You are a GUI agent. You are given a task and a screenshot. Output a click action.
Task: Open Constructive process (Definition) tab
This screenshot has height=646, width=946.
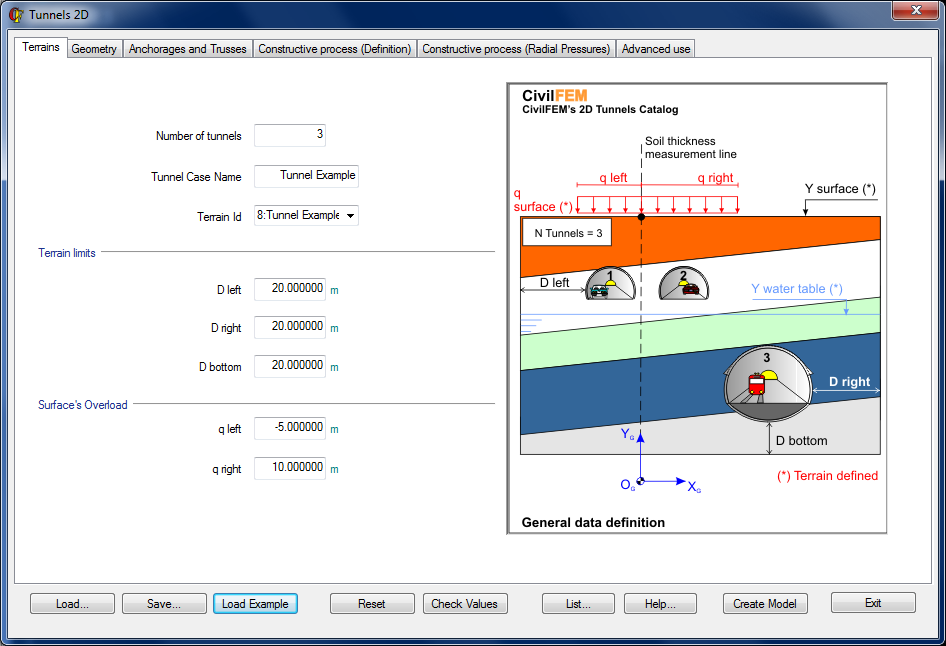point(334,48)
